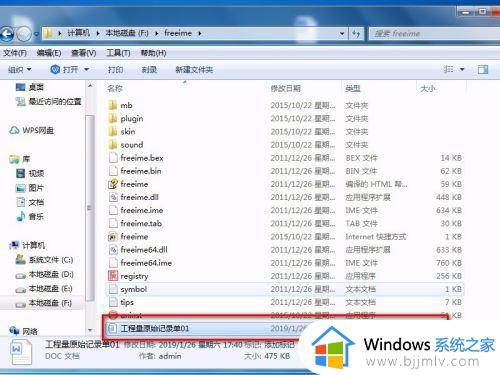Select 桌面 in navigation pane

(x=30, y=87)
